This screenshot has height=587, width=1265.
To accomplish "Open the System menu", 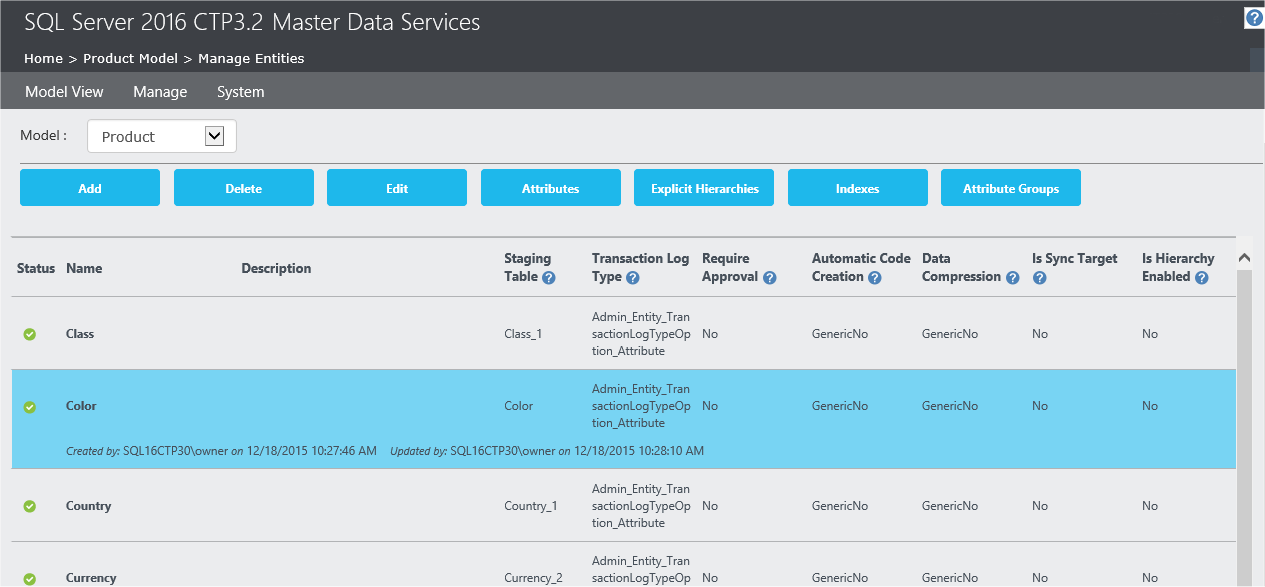I will [241, 92].
